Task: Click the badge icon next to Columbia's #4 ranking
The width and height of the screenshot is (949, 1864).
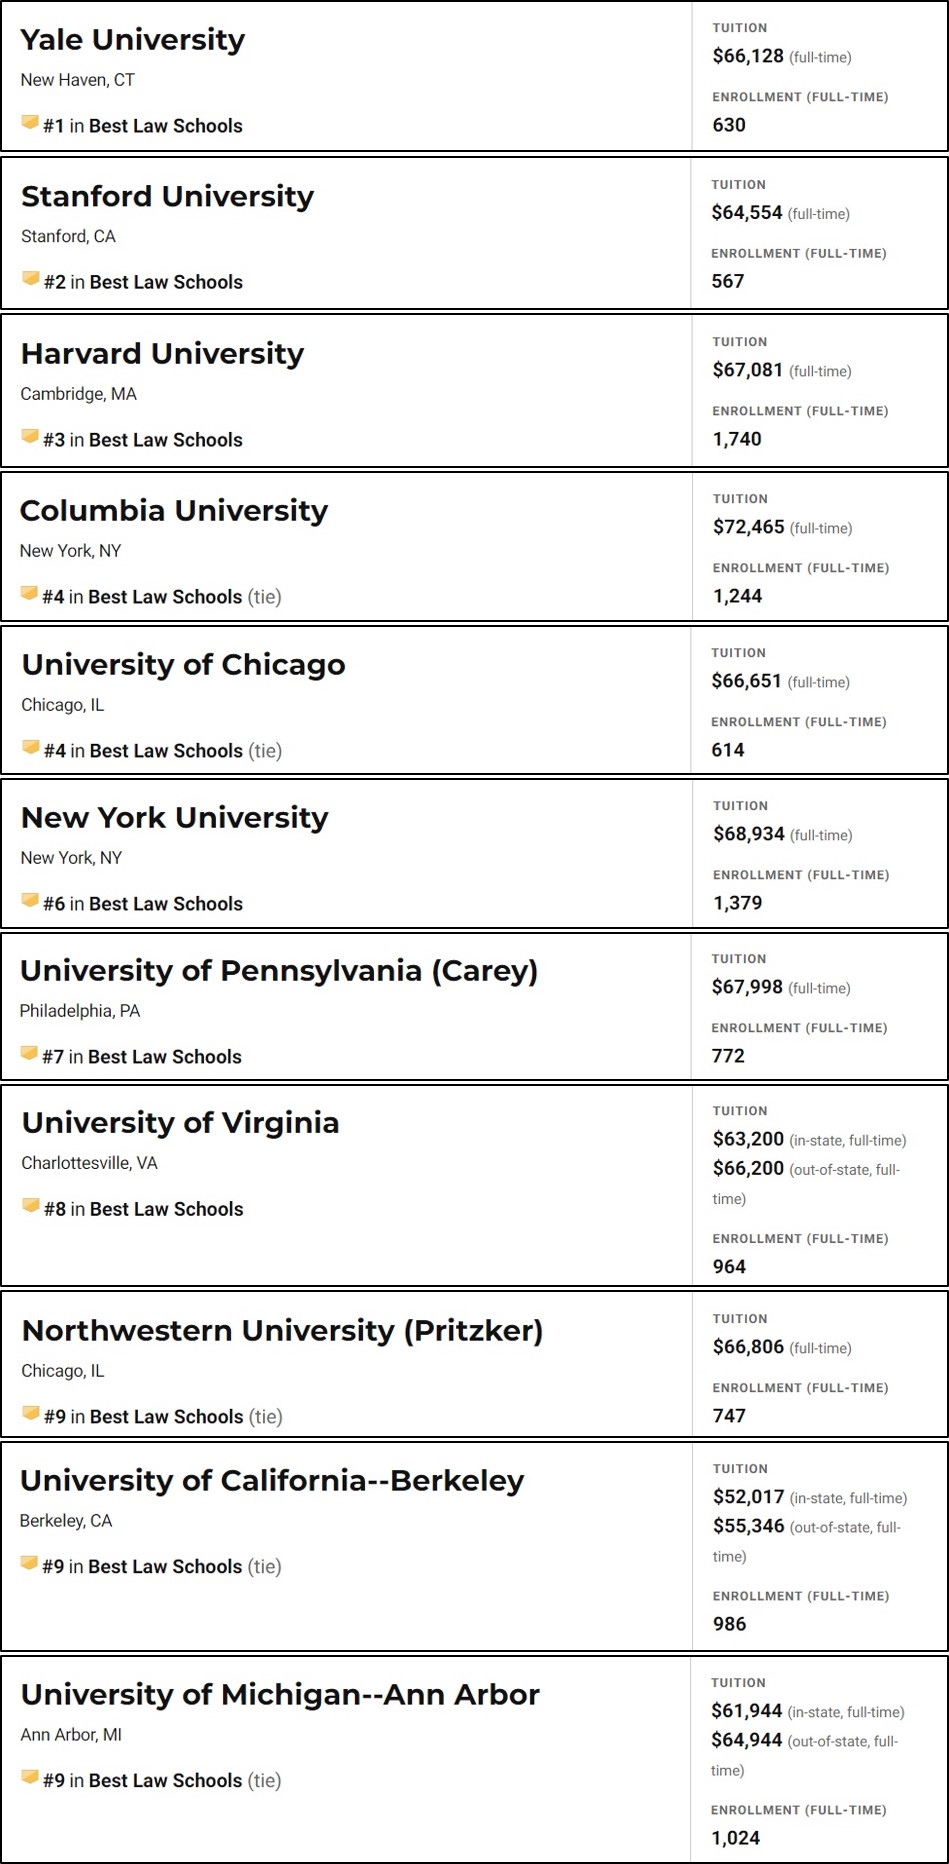Action: tap(29, 594)
